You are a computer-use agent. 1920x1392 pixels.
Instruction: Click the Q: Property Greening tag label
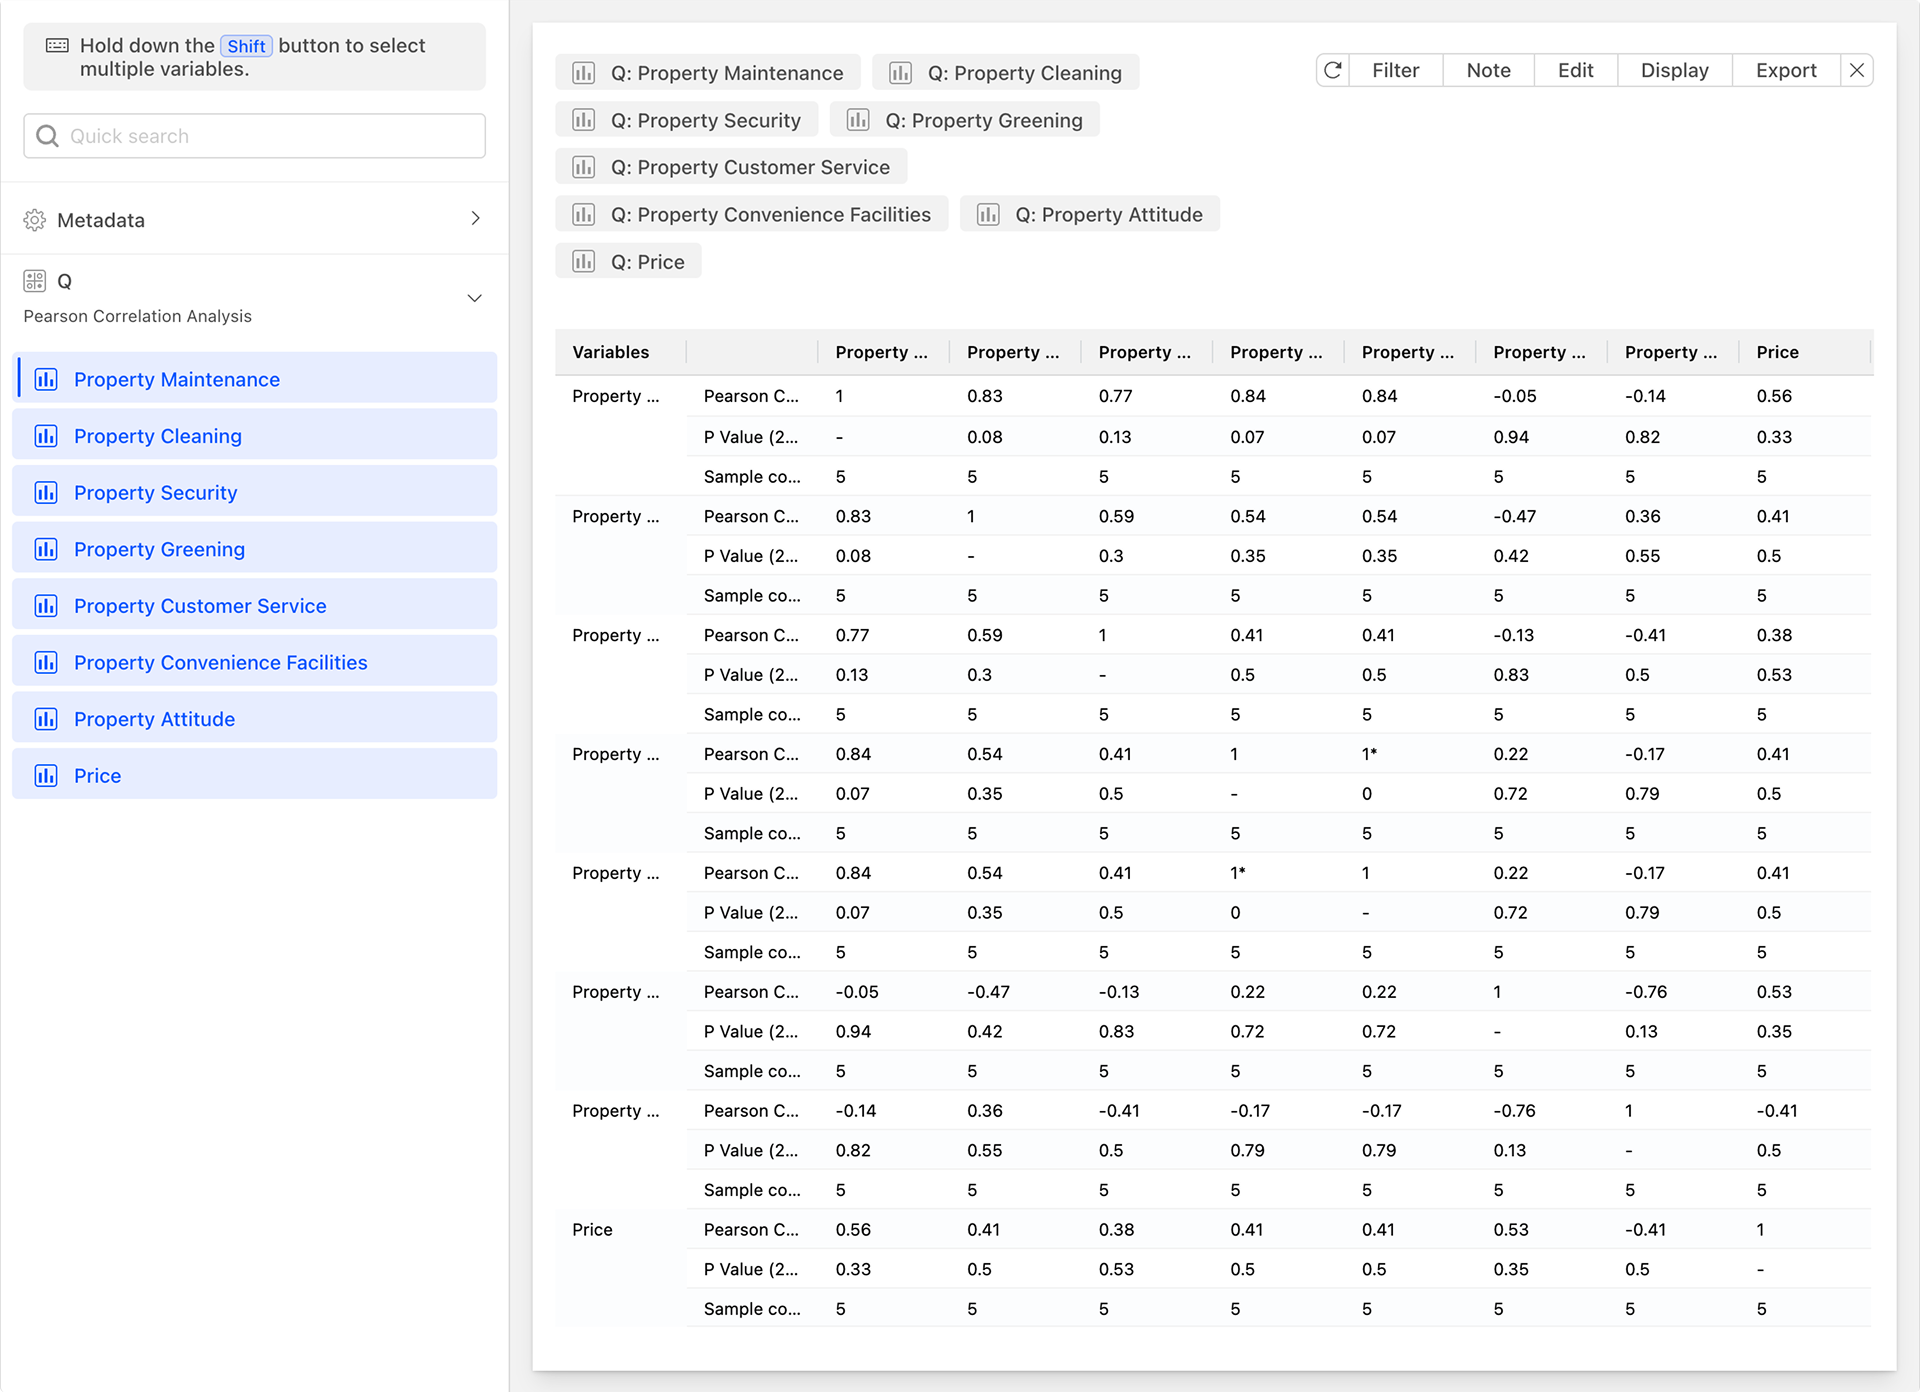[983, 120]
